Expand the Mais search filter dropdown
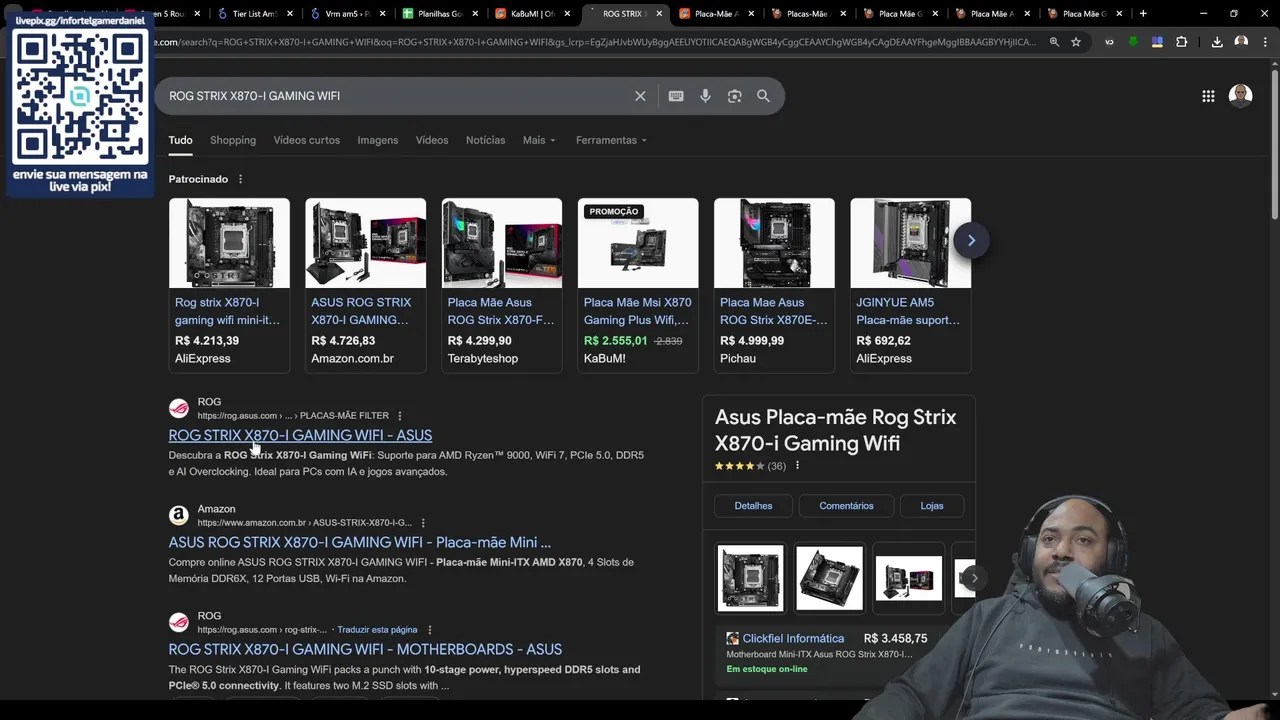This screenshot has height=720, width=1280. [x=539, y=140]
